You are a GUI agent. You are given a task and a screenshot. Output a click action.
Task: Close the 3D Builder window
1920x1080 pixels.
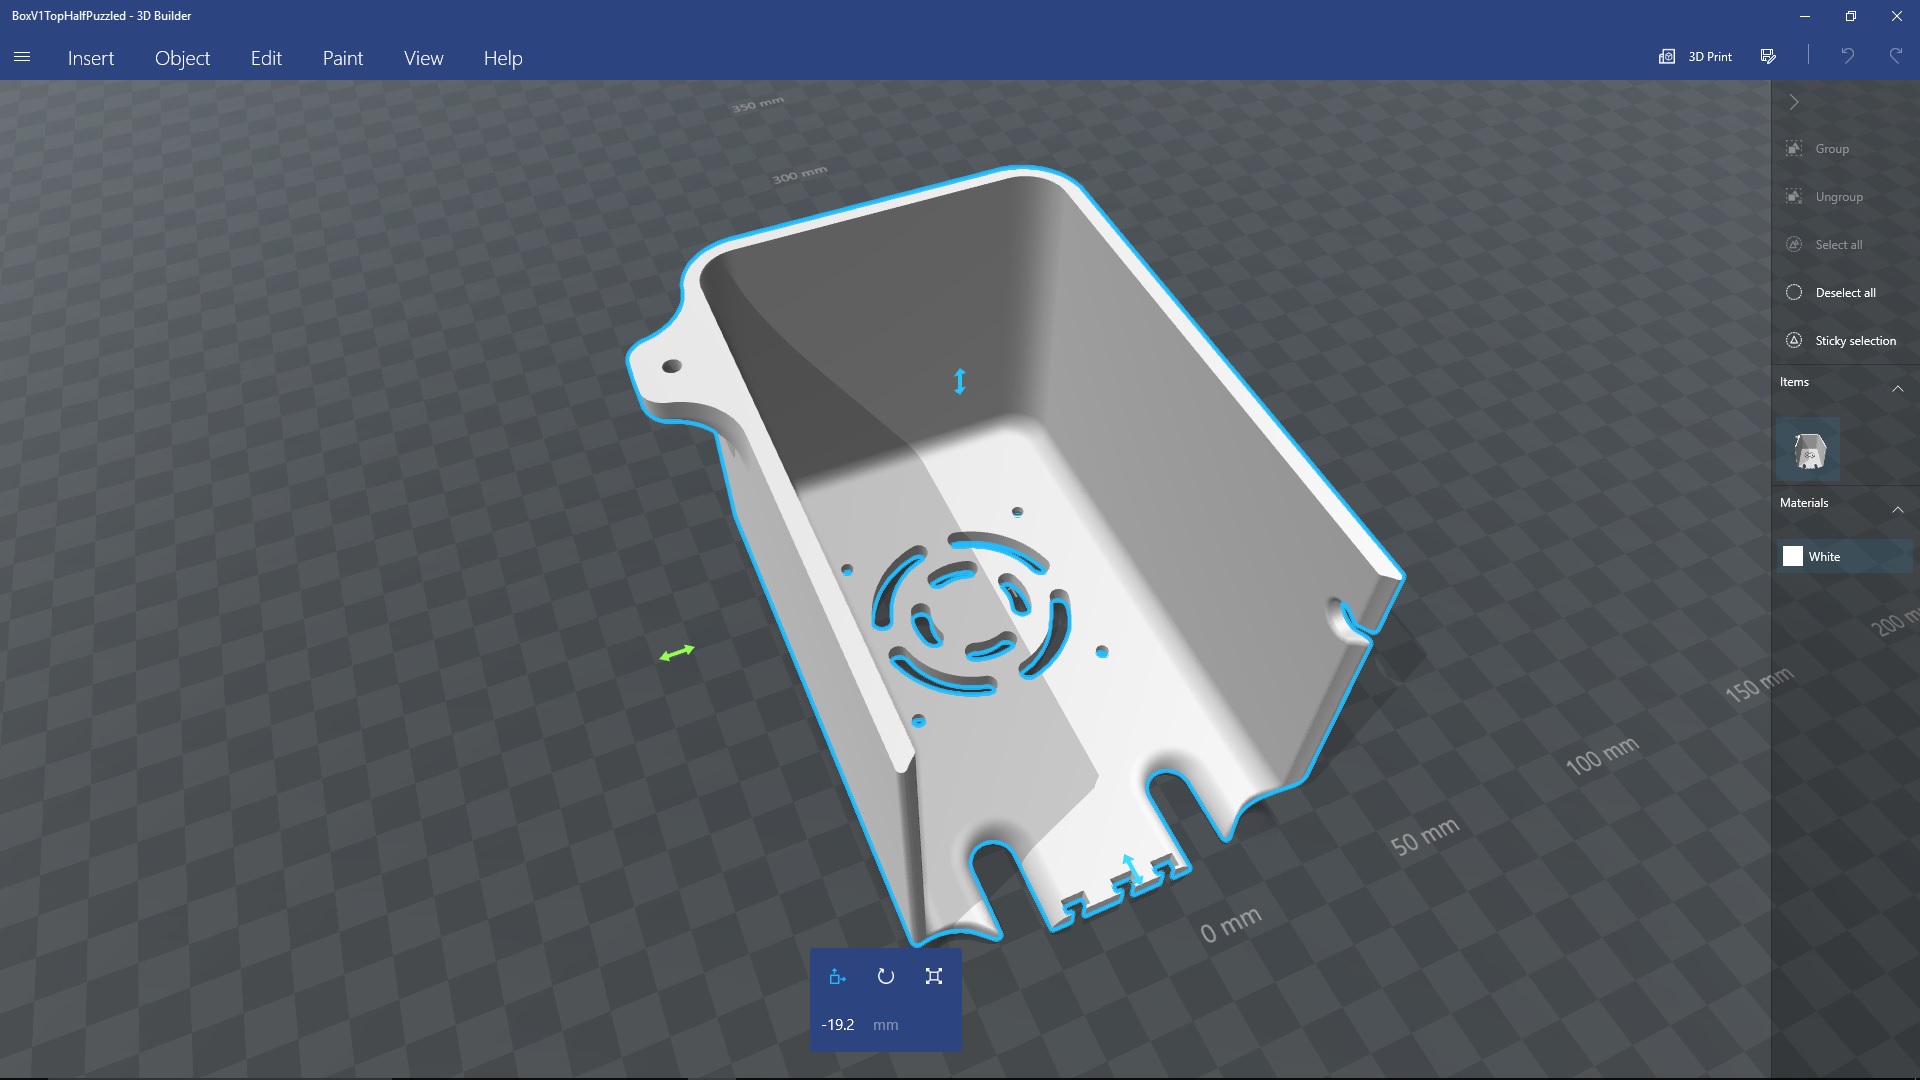pyautogui.click(x=1897, y=16)
